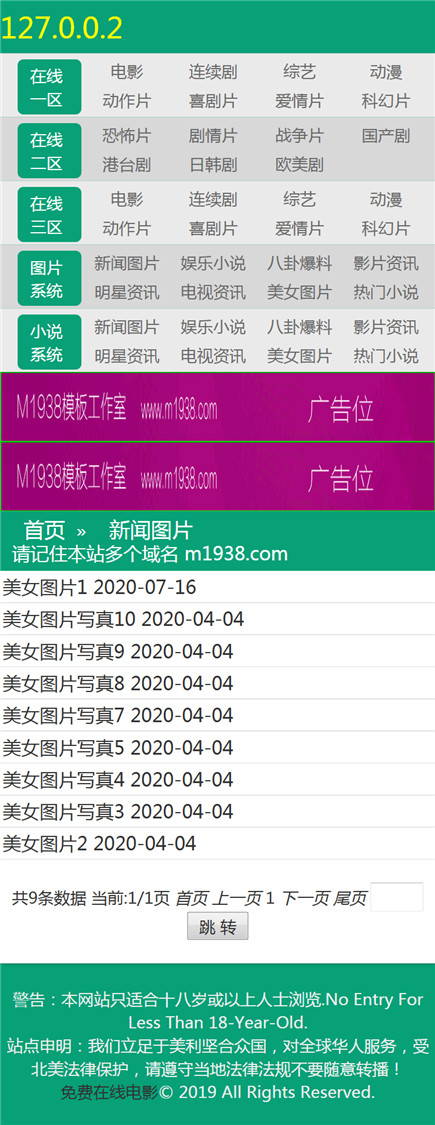Click the 下一页 pagination link
This screenshot has width=435, height=1125.
click(x=305, y=898)
